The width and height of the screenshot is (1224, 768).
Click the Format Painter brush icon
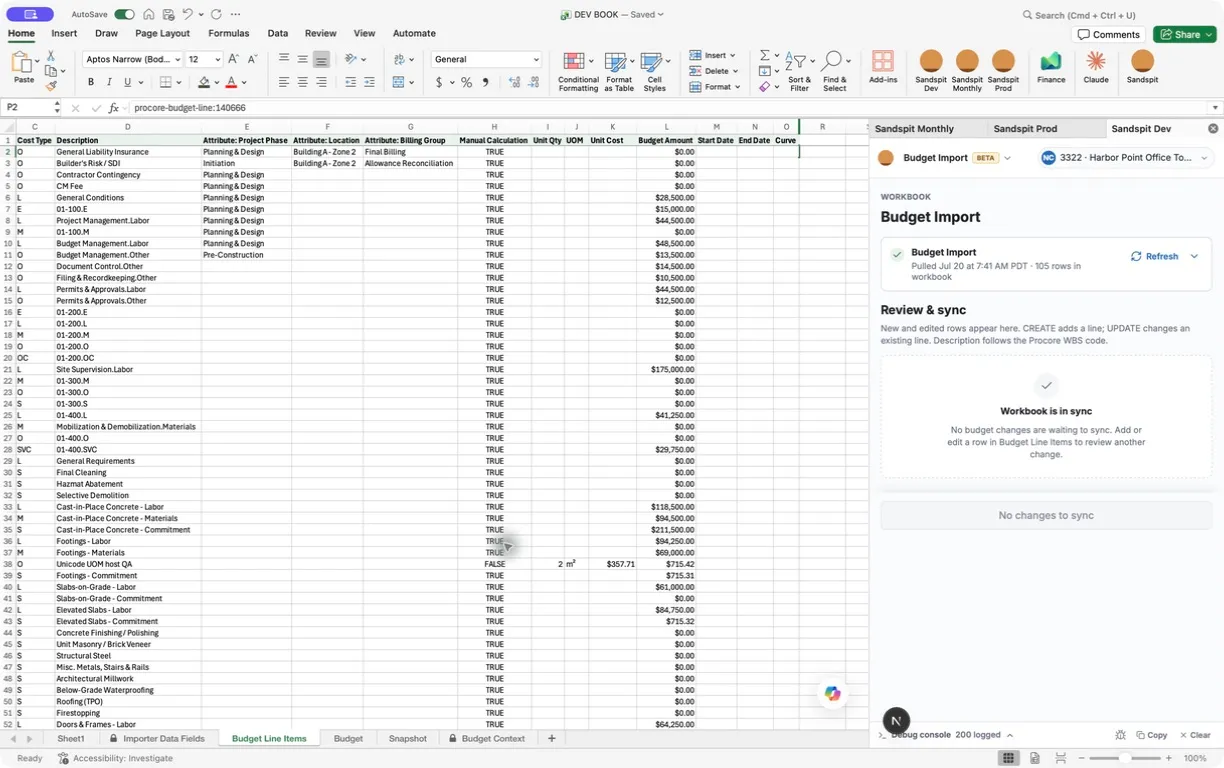click(x=51, y=86)
